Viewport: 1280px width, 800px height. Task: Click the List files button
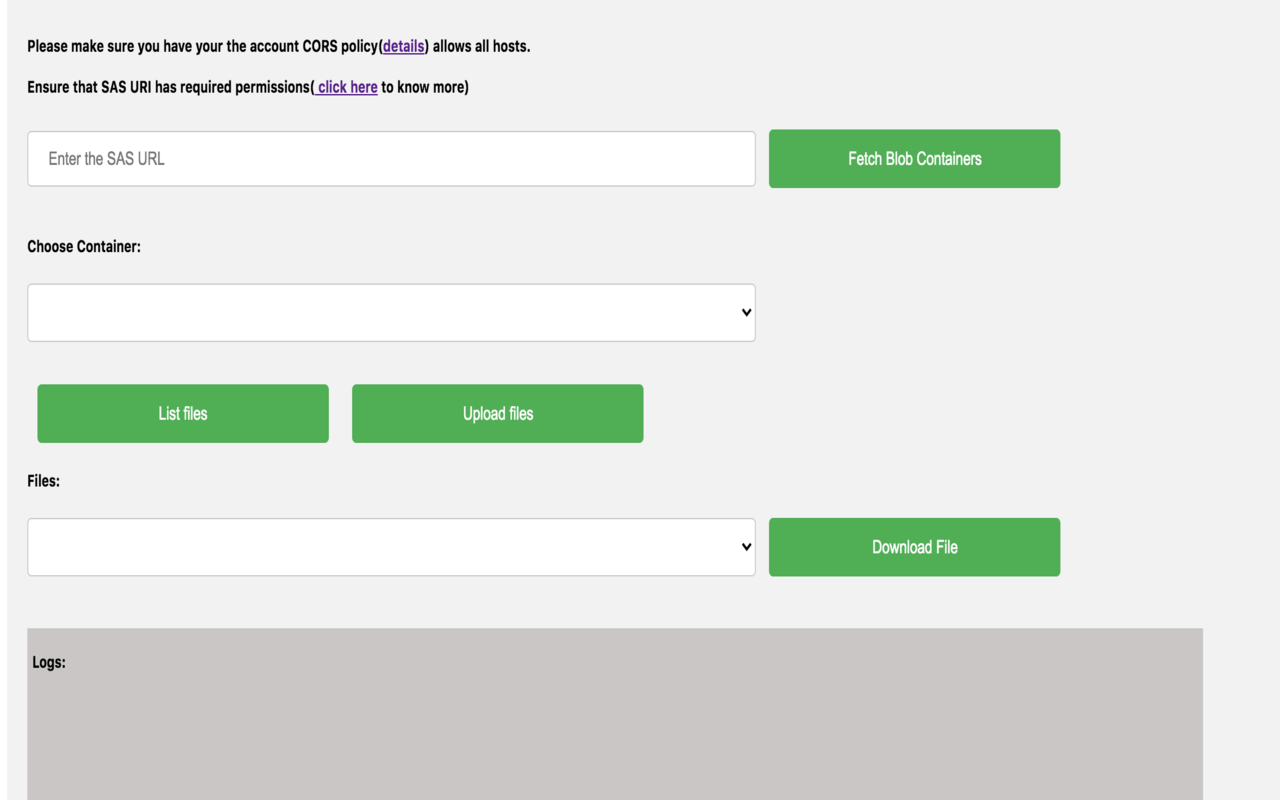183,413
